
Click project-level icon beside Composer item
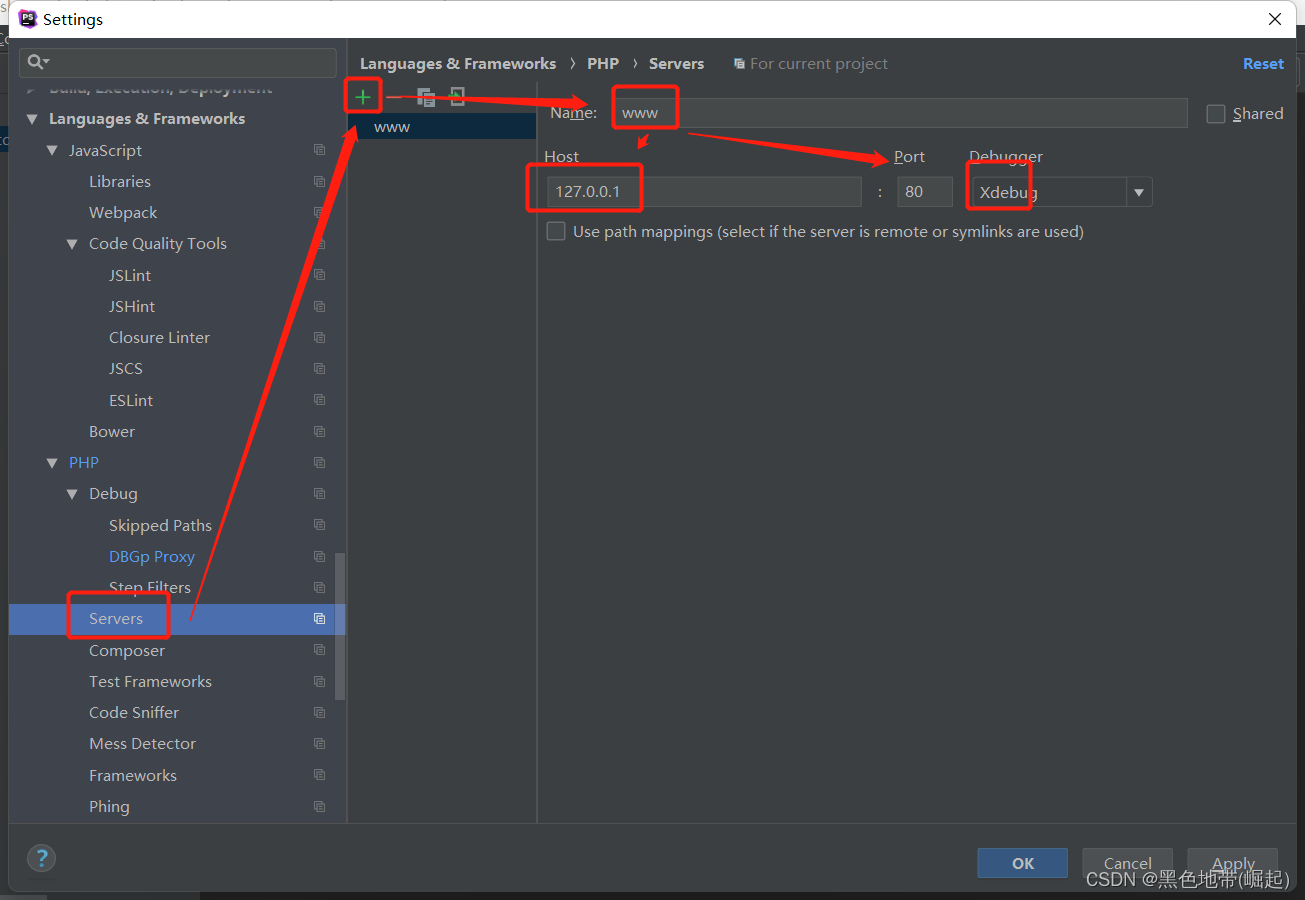click(x=319, y=650)
